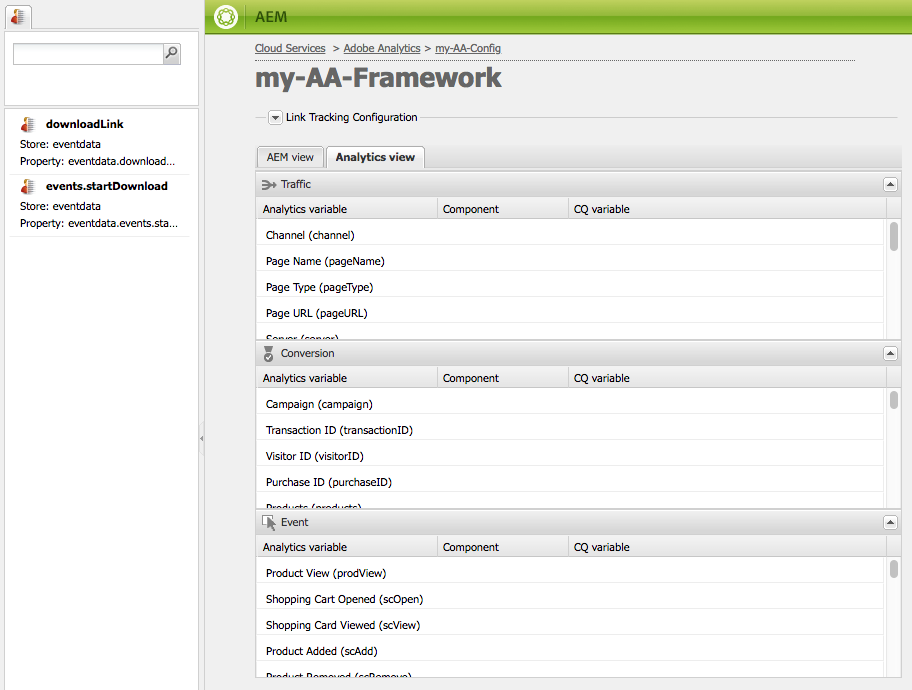Click the Traffic section arrow icon
This screenshot has width=912, height=690.
point(269,184)
